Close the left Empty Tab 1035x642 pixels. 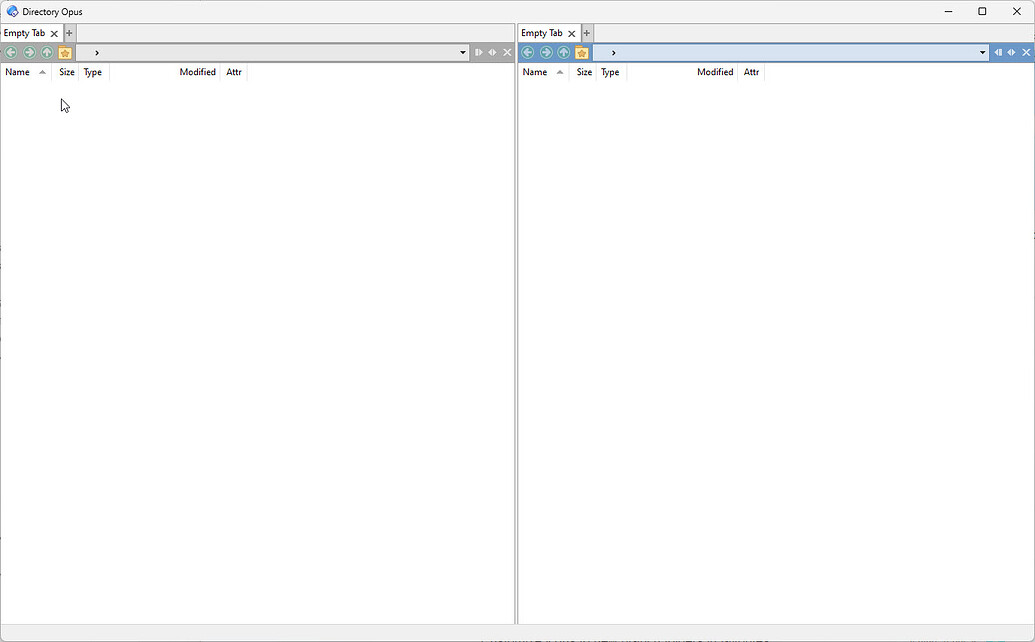point(54,33)
